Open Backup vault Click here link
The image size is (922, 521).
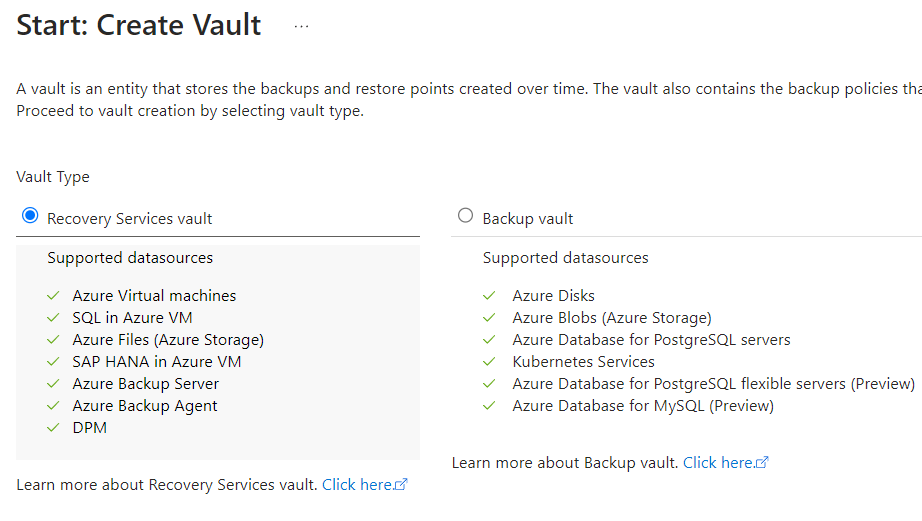(718, 463)
